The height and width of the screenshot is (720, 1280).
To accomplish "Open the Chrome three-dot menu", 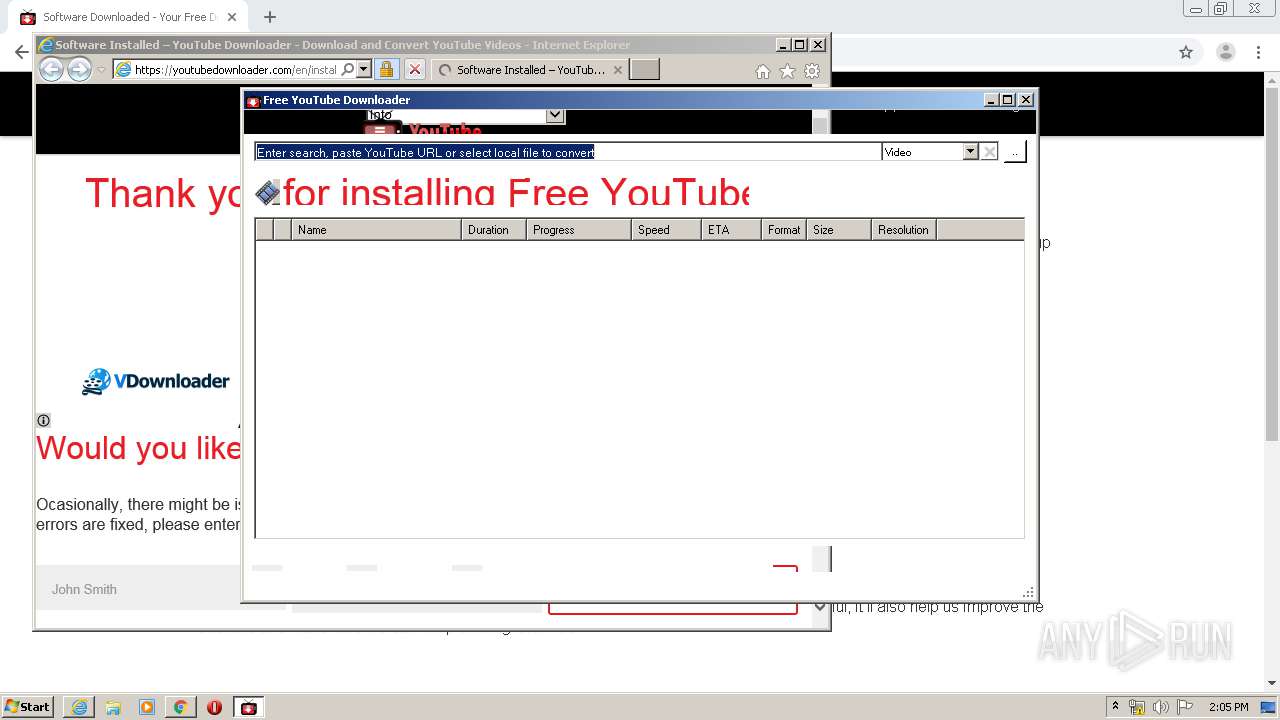I will coord(1258,52).
